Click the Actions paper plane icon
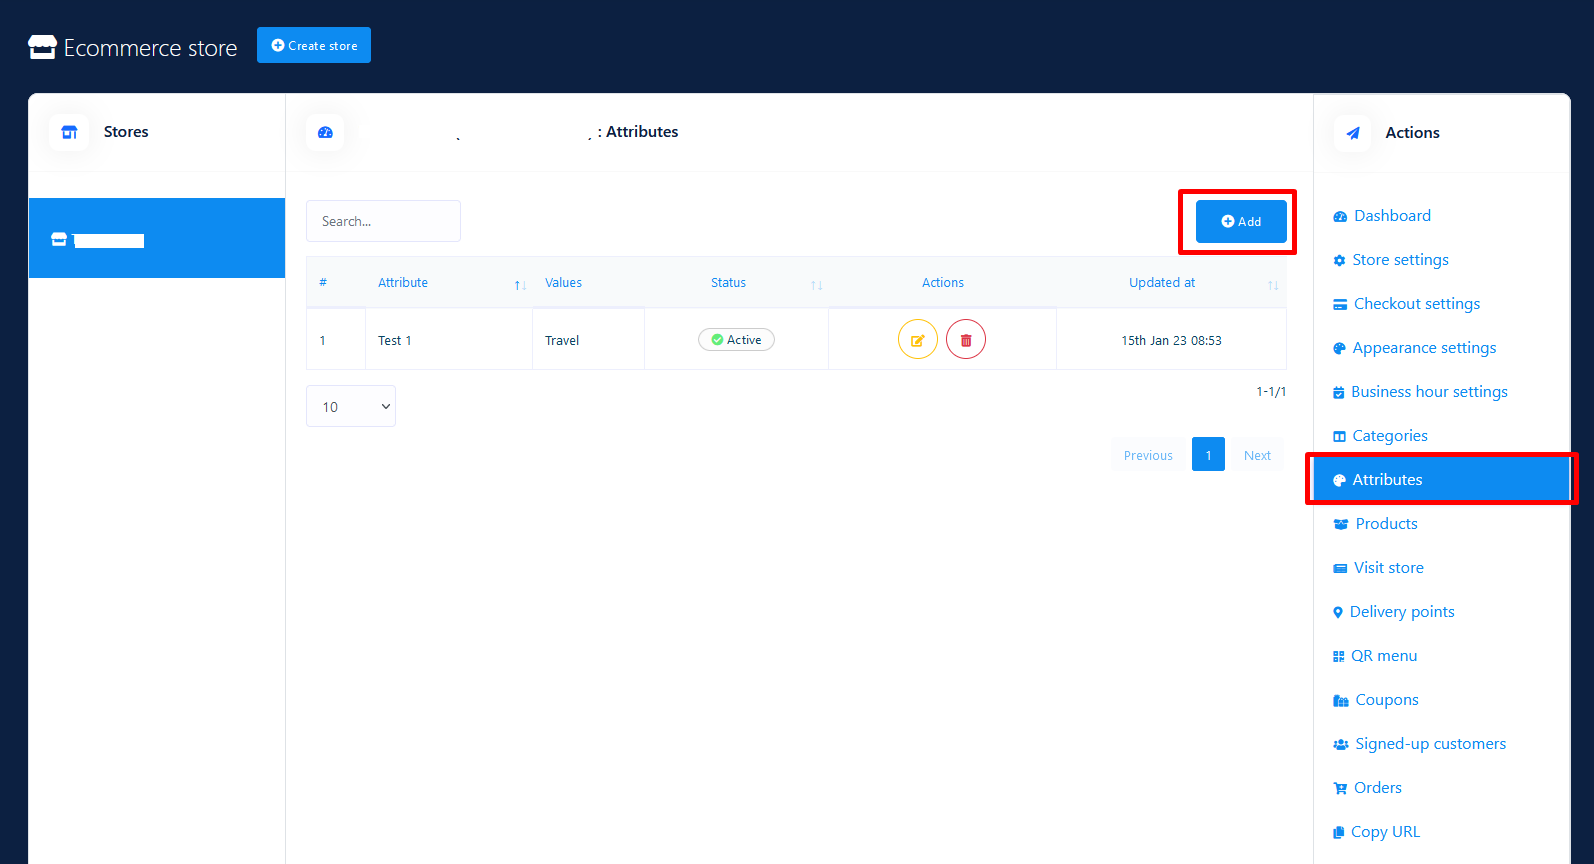 pyautogui.click(x=1353, y=133)
